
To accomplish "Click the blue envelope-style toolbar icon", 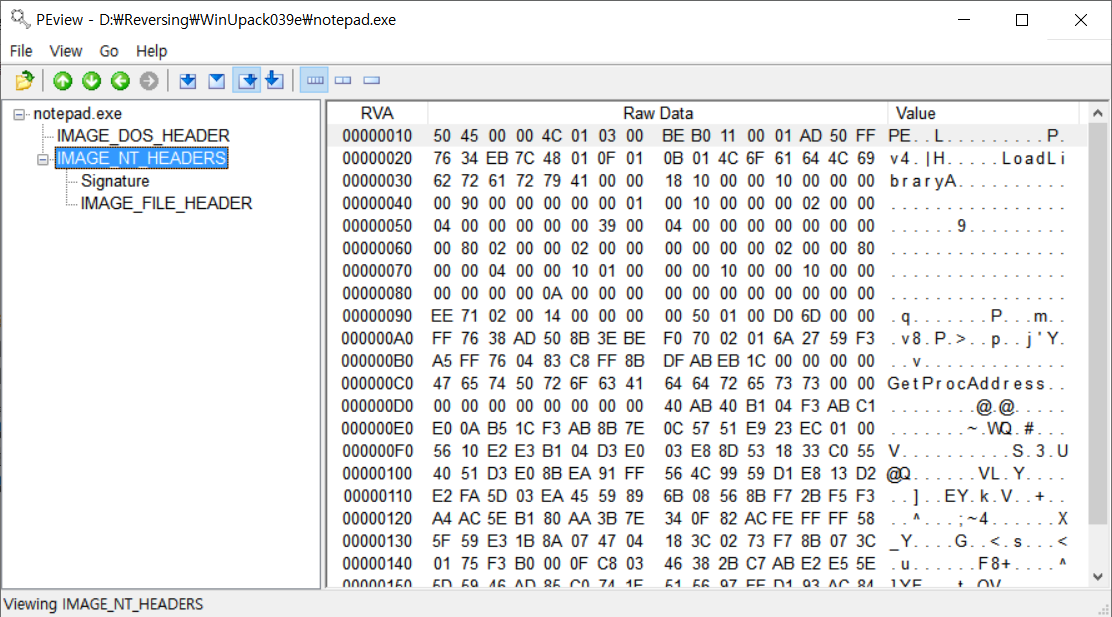I will tap(216, 81).
